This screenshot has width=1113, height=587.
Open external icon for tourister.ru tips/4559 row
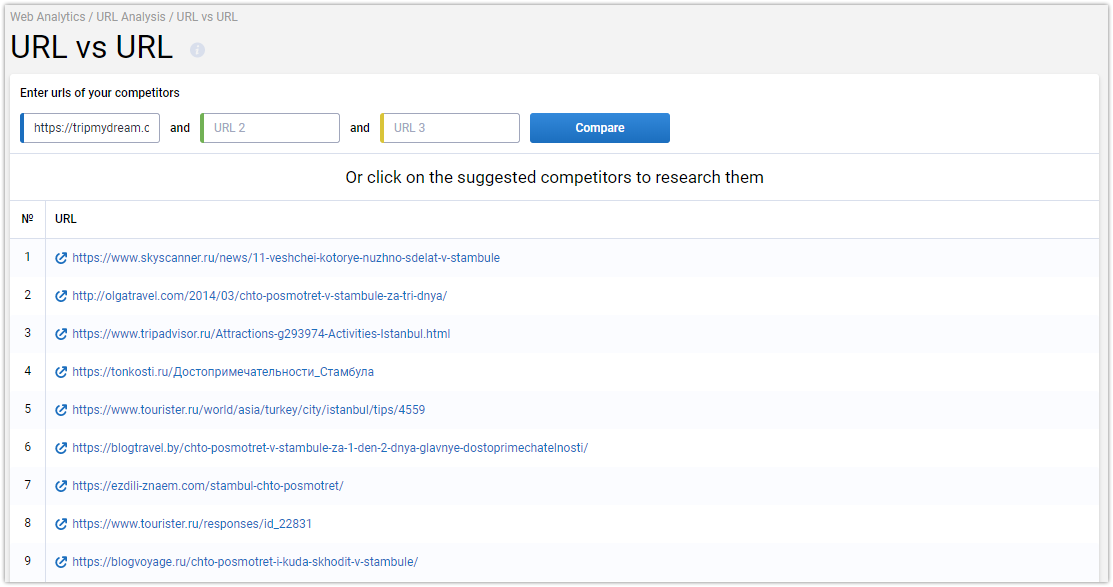[61, 410]
